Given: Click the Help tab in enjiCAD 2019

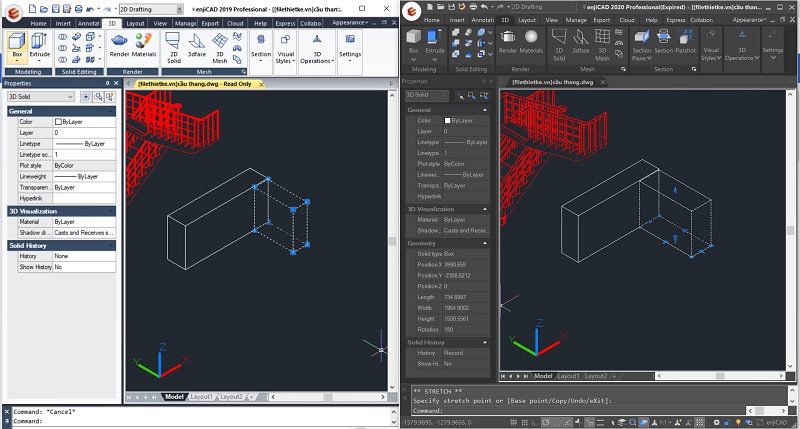Looking at the screenshot, I should click(x=260, y=23).
